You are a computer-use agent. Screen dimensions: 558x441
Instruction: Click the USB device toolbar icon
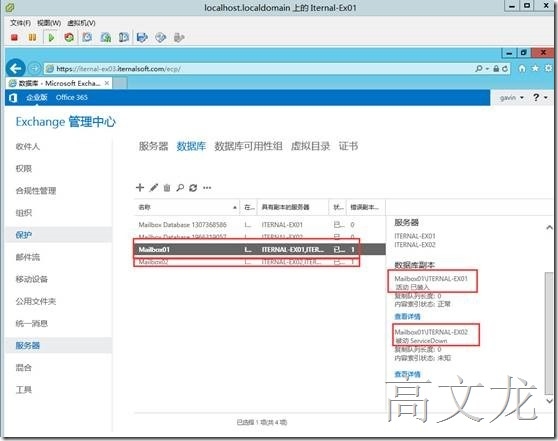[x=179, y=37]
